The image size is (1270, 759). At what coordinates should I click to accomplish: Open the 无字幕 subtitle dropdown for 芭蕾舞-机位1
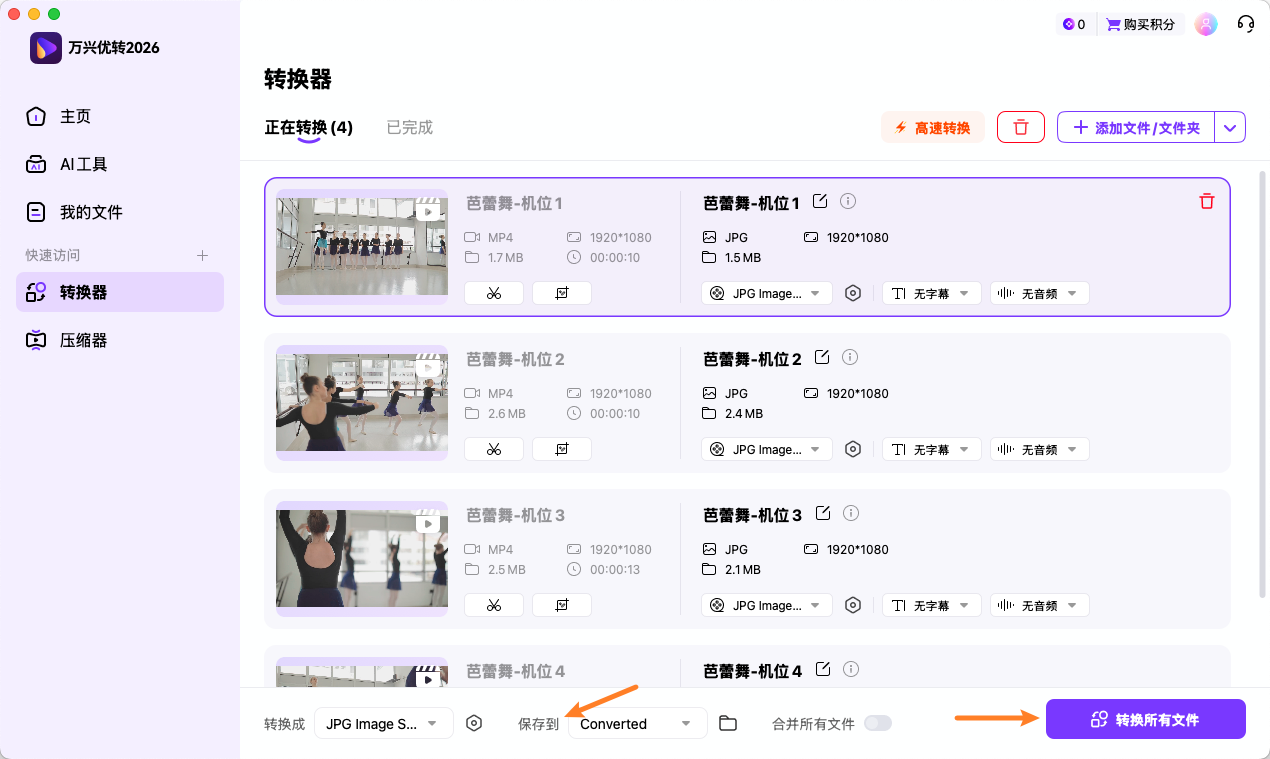point(931,292)
